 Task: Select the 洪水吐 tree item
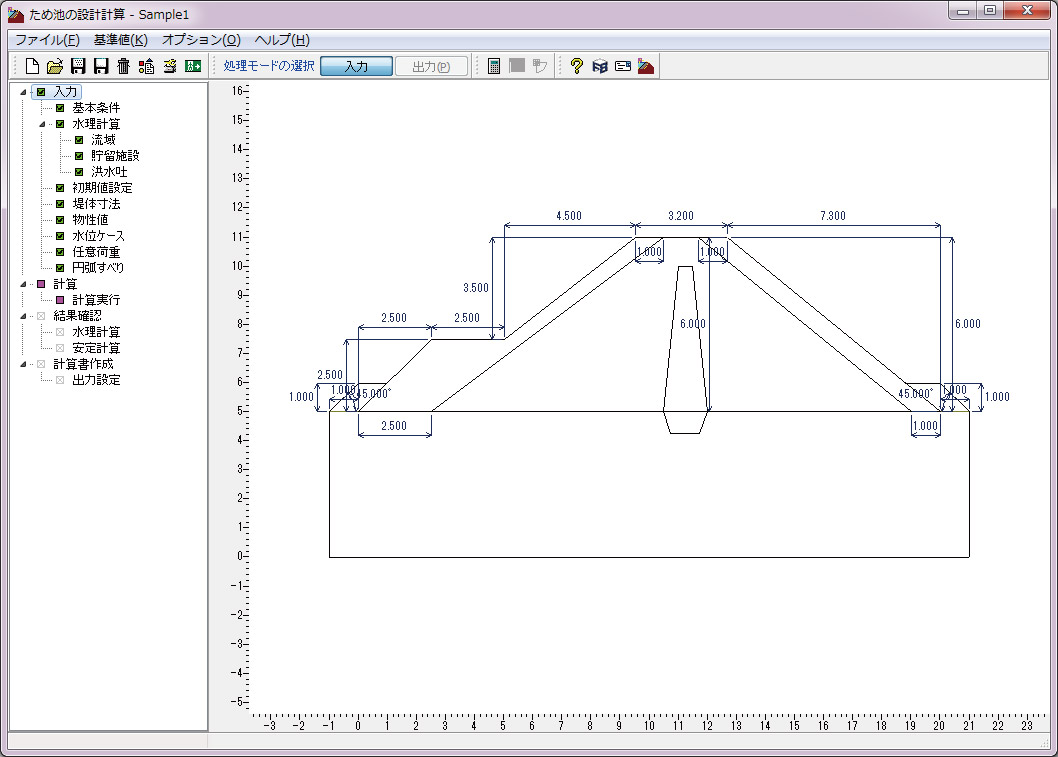click(109, 172)
